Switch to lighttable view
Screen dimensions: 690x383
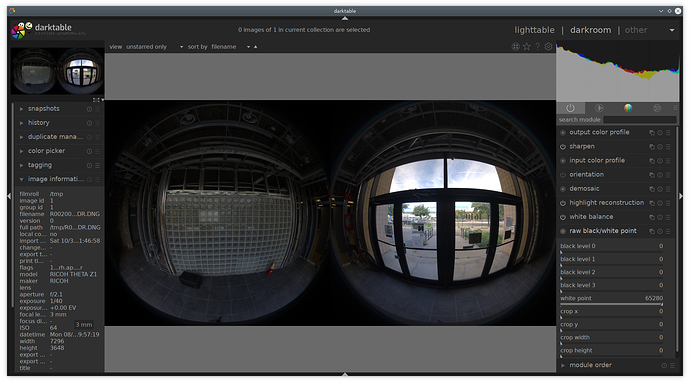[x=534, y=30]
